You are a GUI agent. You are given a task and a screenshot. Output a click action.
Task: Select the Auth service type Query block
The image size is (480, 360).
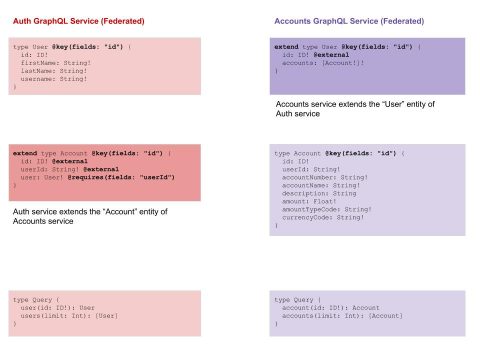coord(105,313)
